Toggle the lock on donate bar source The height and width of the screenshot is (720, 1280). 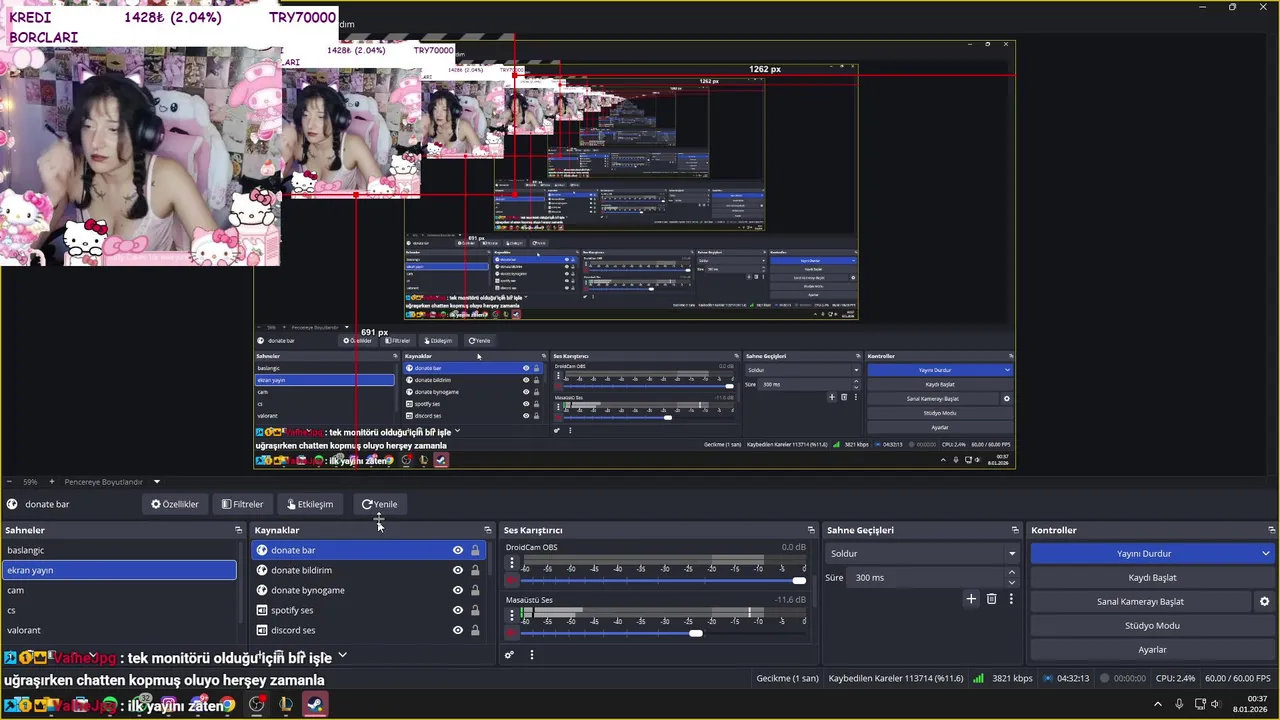475,550
